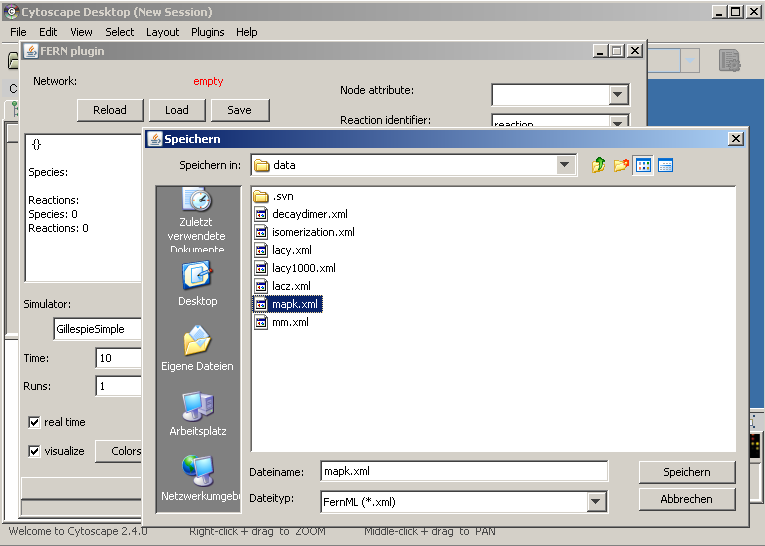Open the Simulator GillespieSimple dropdown
Screen dimensions: 765x546
[x=98, y=329]
